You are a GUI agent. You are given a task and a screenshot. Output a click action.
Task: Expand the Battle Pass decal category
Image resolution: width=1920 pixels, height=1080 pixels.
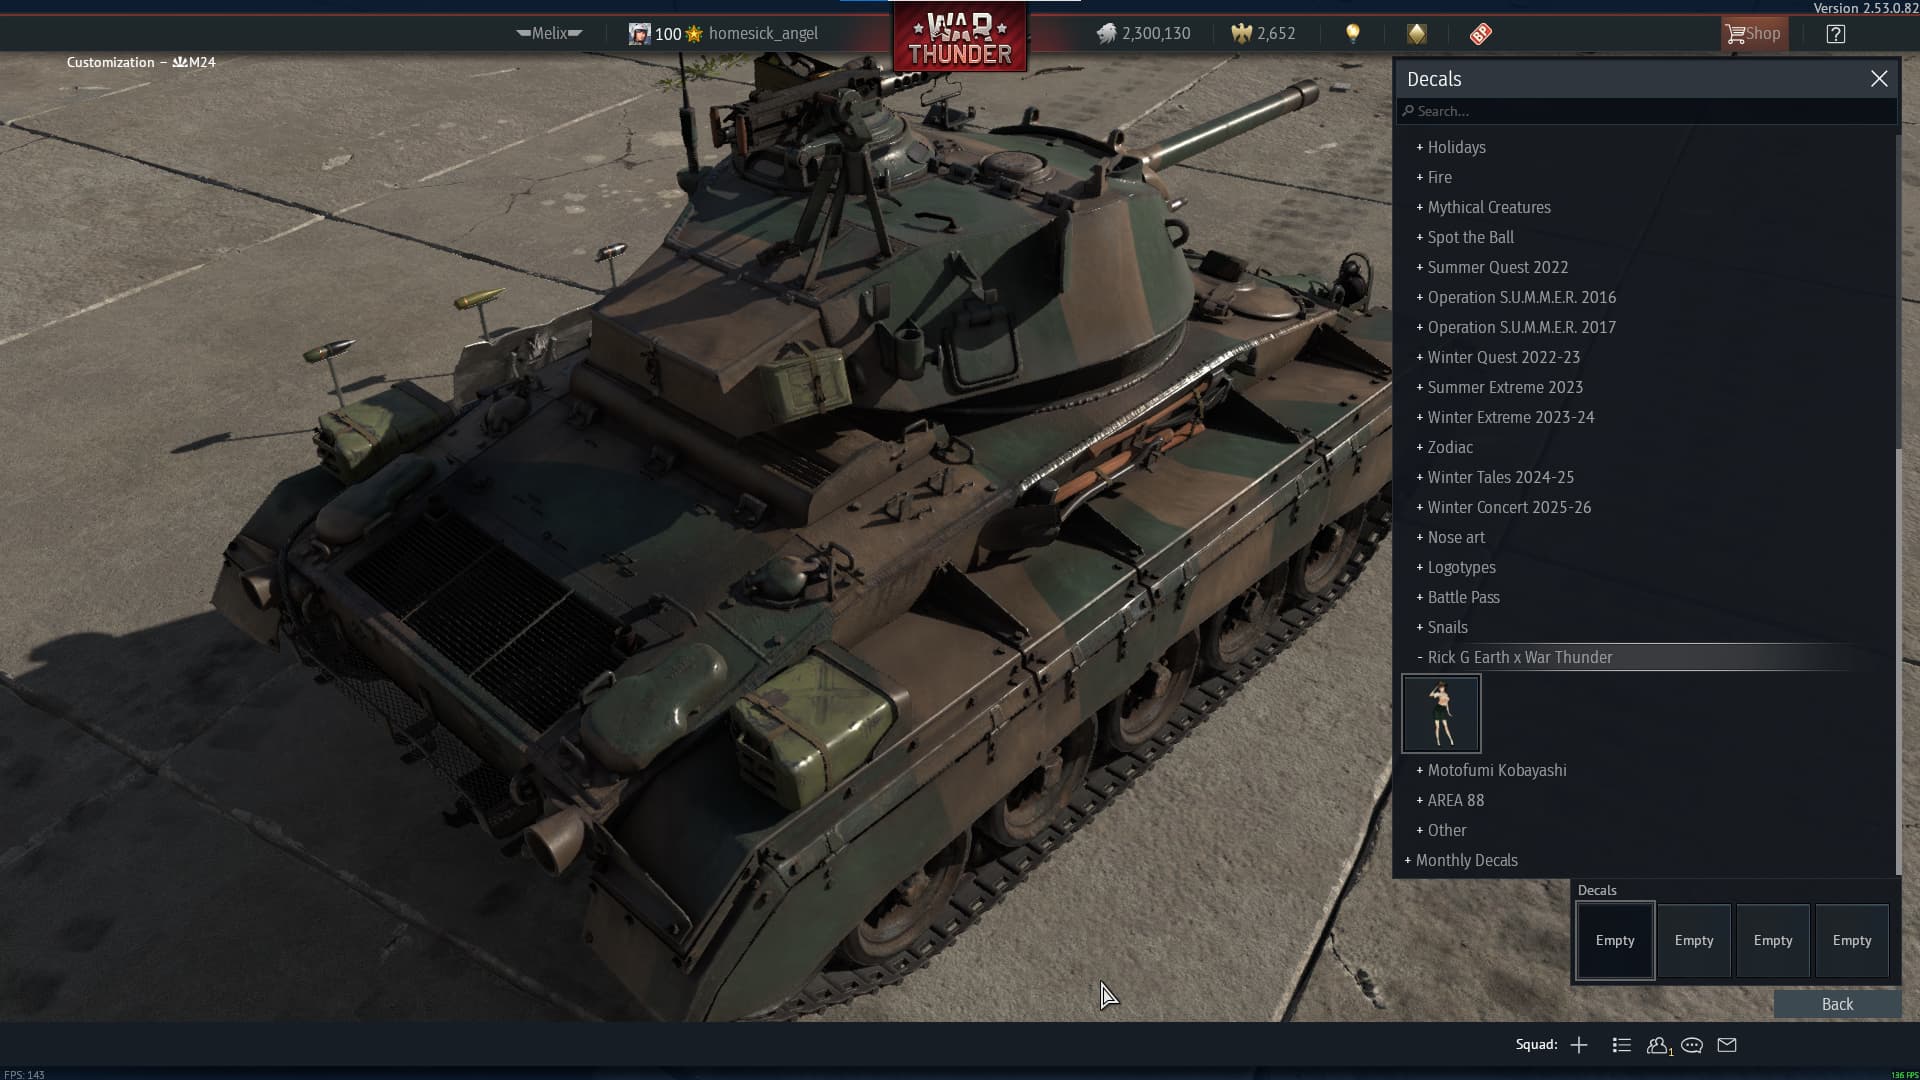coord(1463,597)
